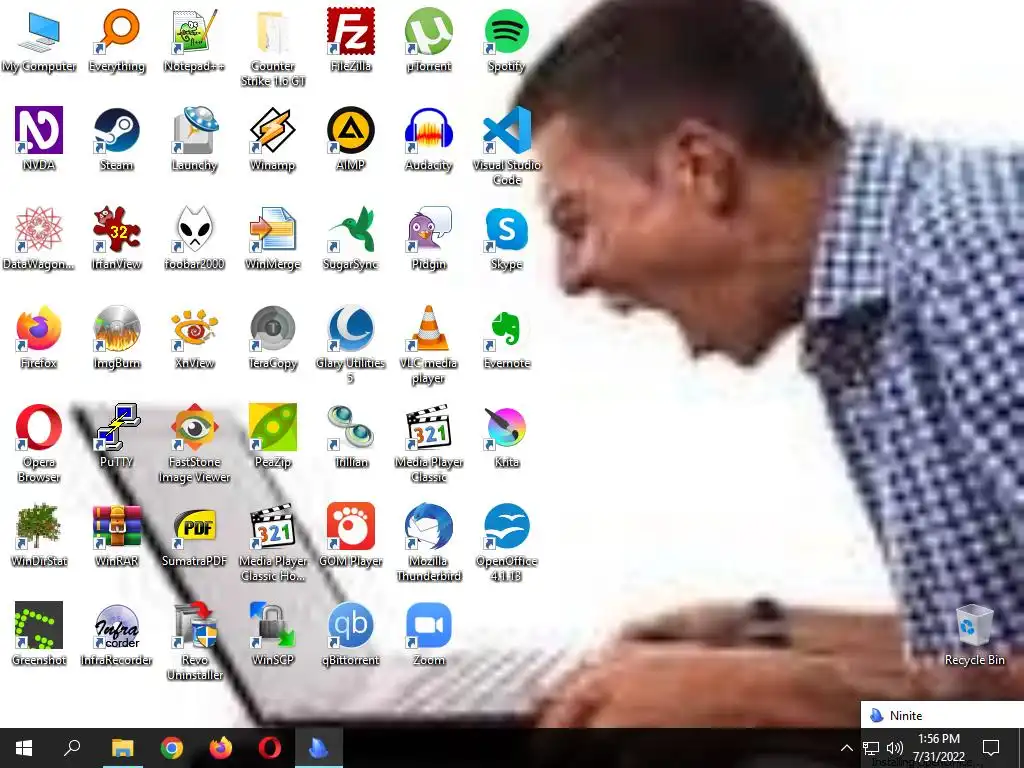Select the GOM Player desktop shortcut

[x=351, y=535]
